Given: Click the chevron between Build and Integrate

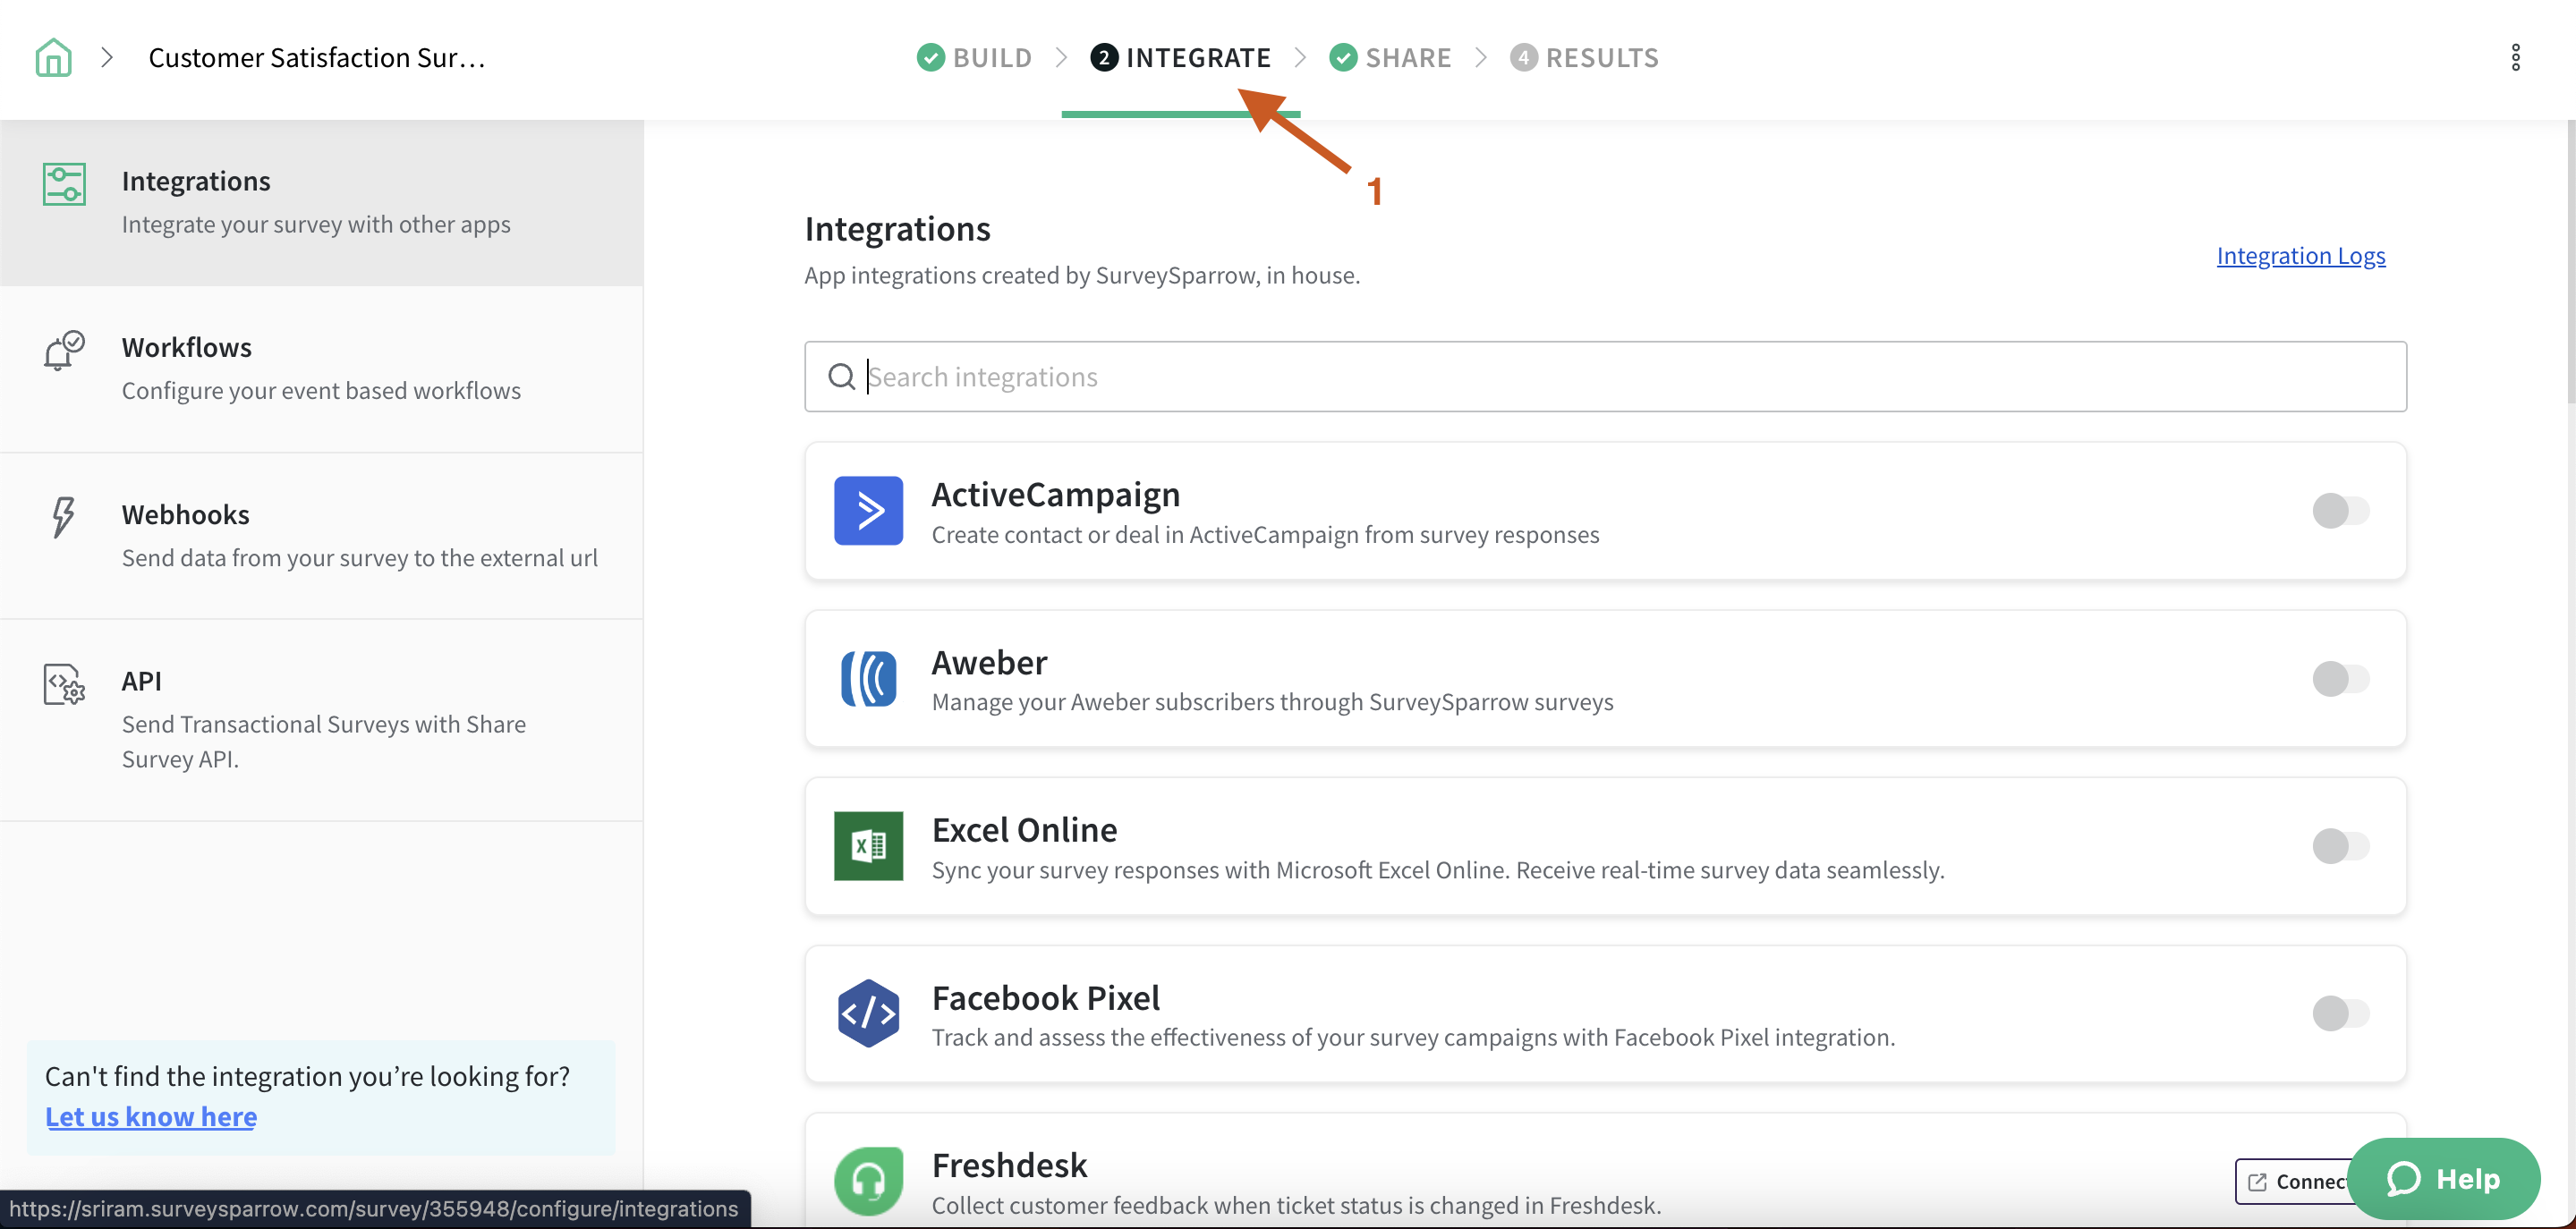Looking at the screenshot, I should tap(1061, 58).
